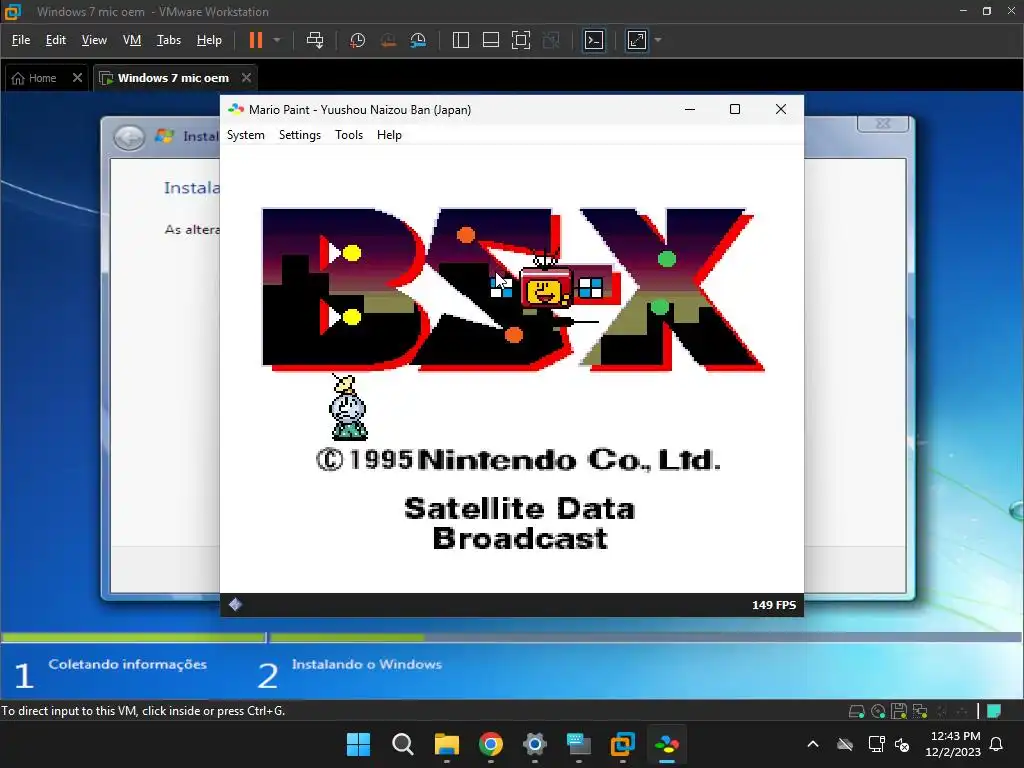
Task: Open Settings gear app on taskbar
Action: pyautogui.click(x=535, y=744)
